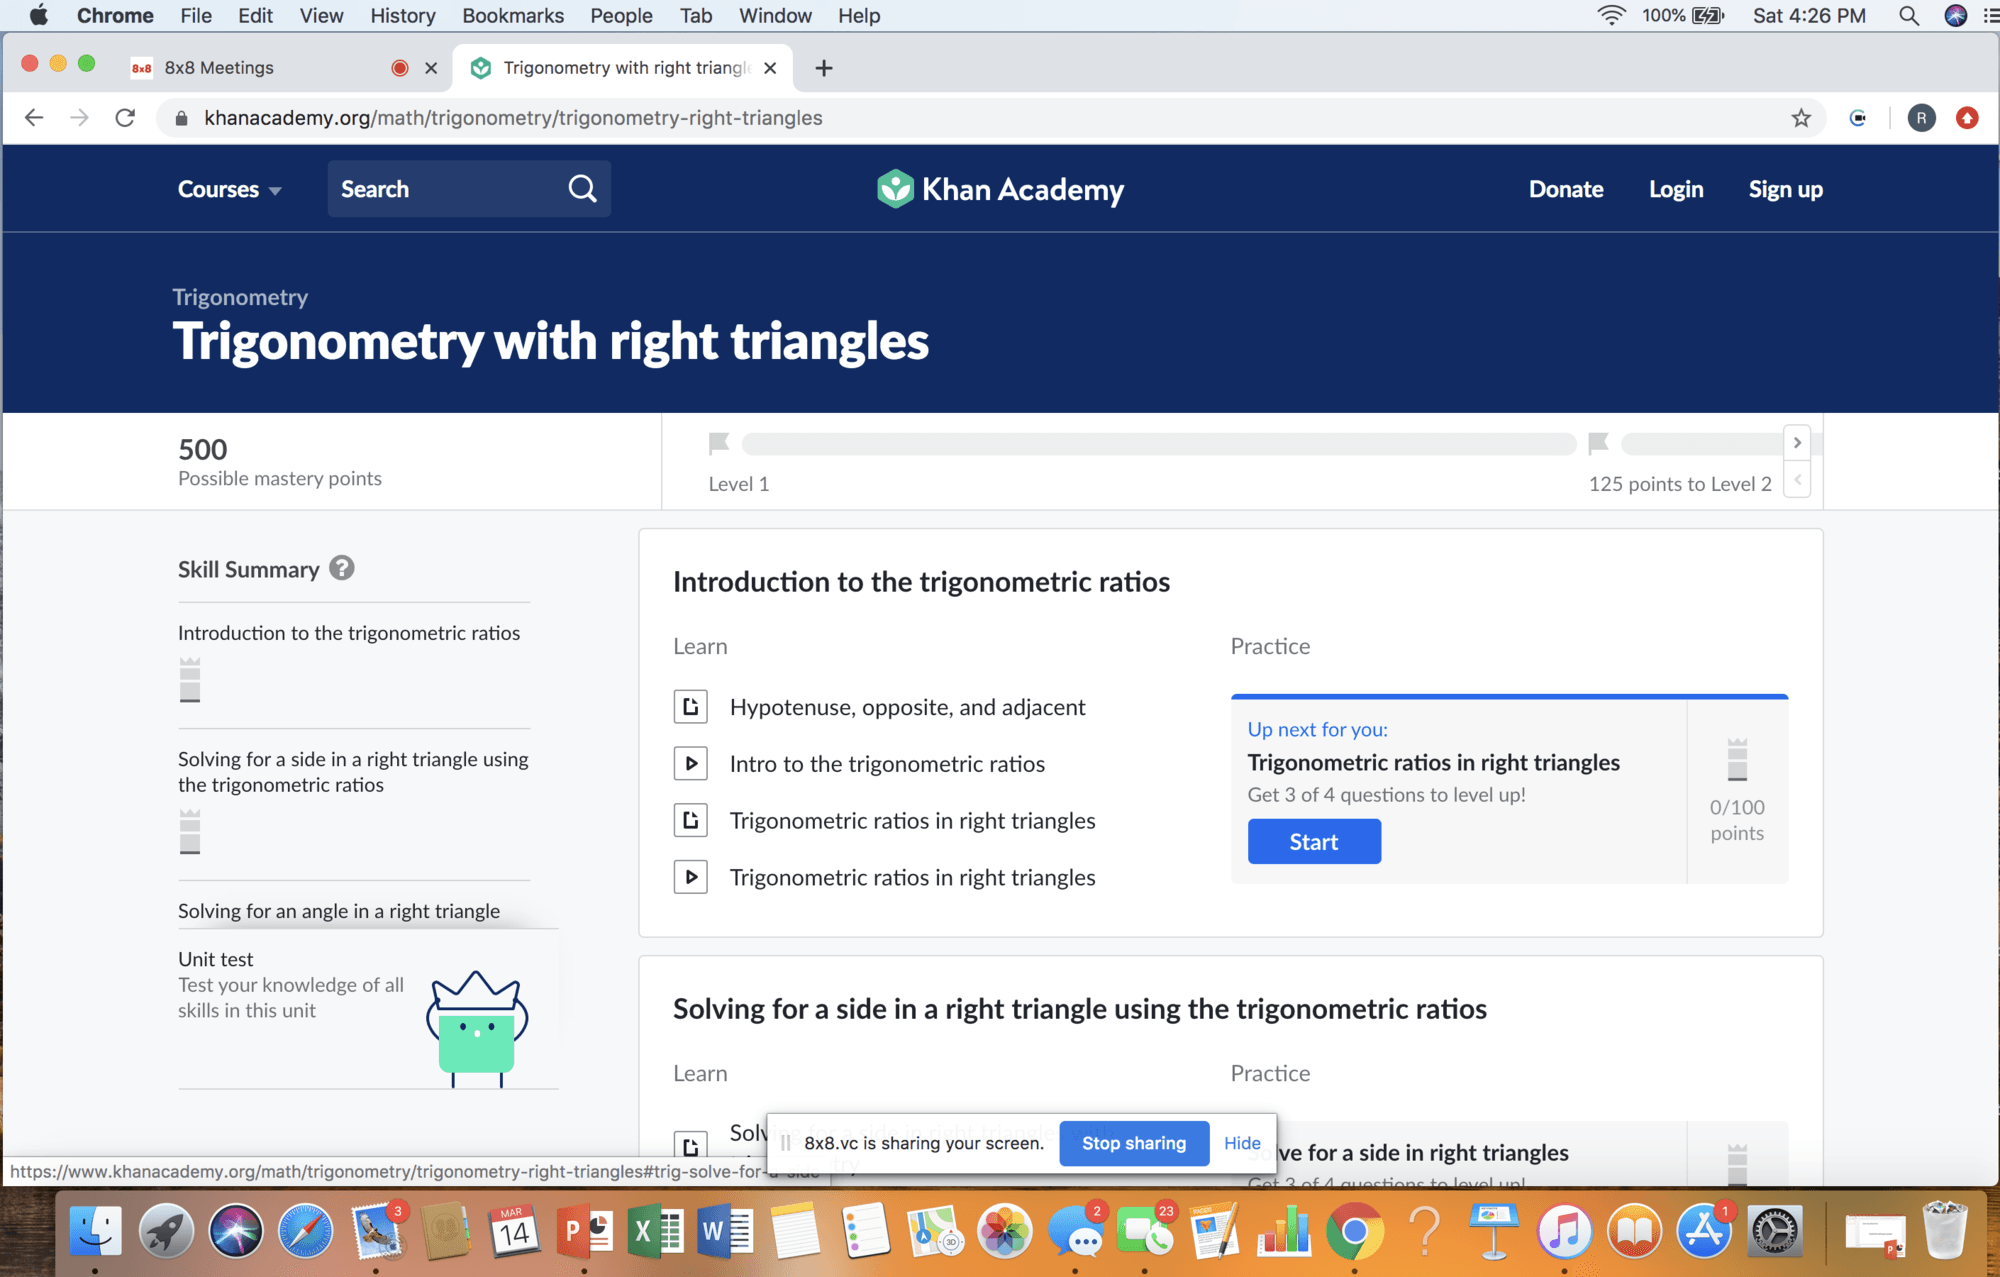Image resolution: width=2000 pixels, height=1277 pixels.
Task: Open Siri from the Dock
Action: pos(236,1231)
